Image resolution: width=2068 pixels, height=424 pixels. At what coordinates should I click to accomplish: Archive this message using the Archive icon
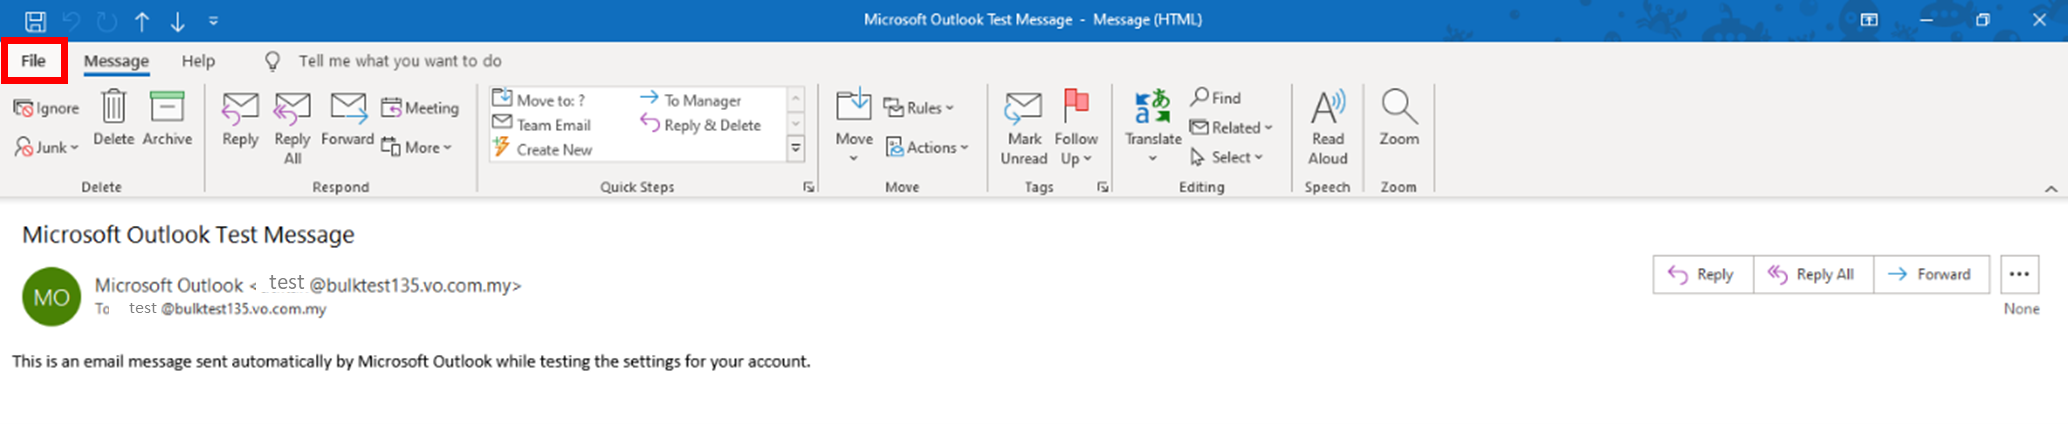[167, 108]
